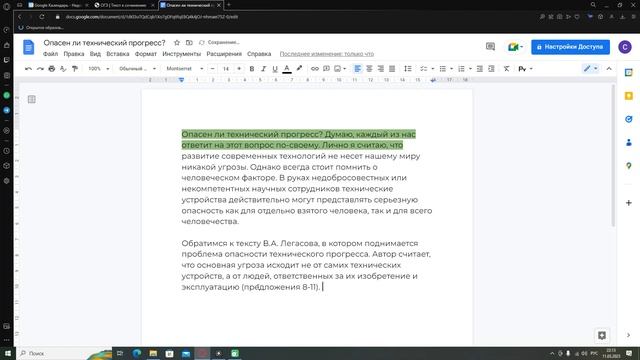The height and width of the screenshot is (360, 640).
Task: Open Google Calendar side panel
Action: coord(629,73)
